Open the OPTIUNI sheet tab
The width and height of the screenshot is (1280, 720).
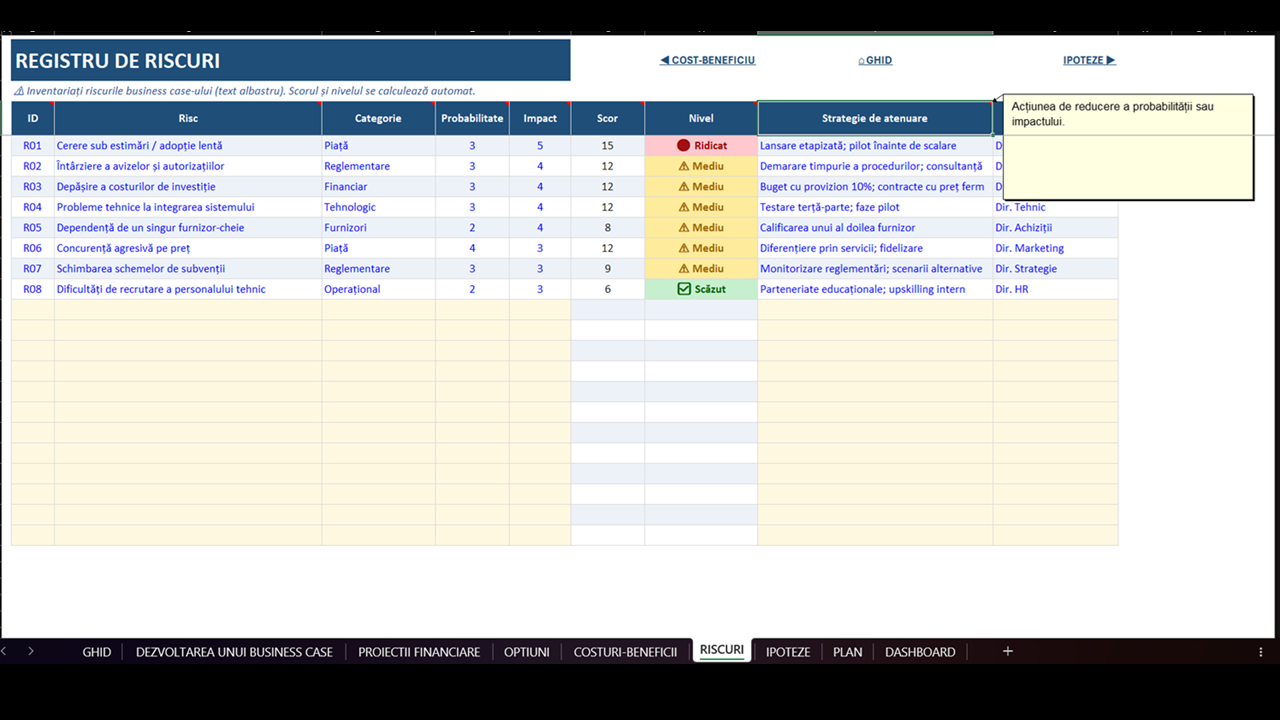tap(527, 652)
